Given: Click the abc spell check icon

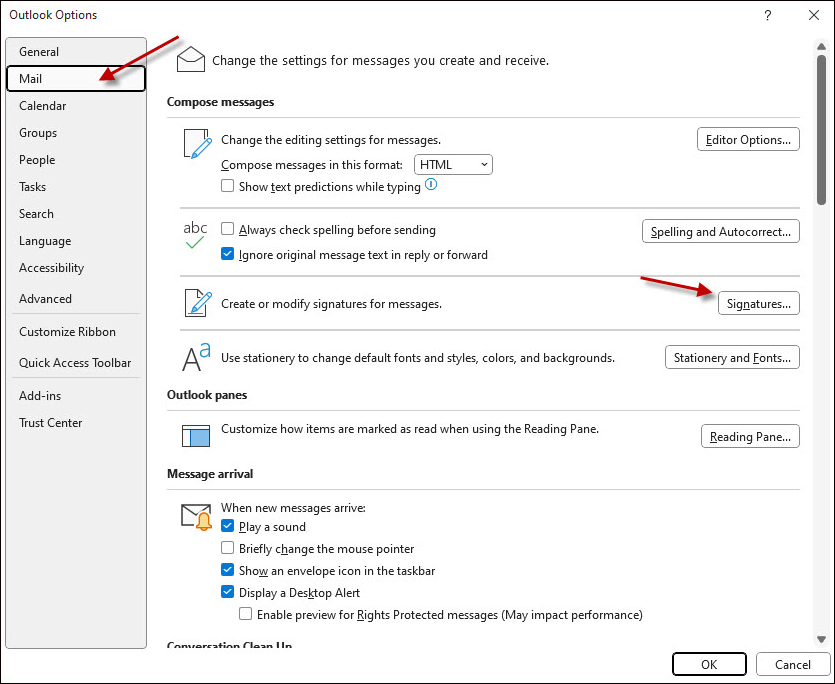Looking at the screenshot, I should pyautogui.click(x=195, y=235).
